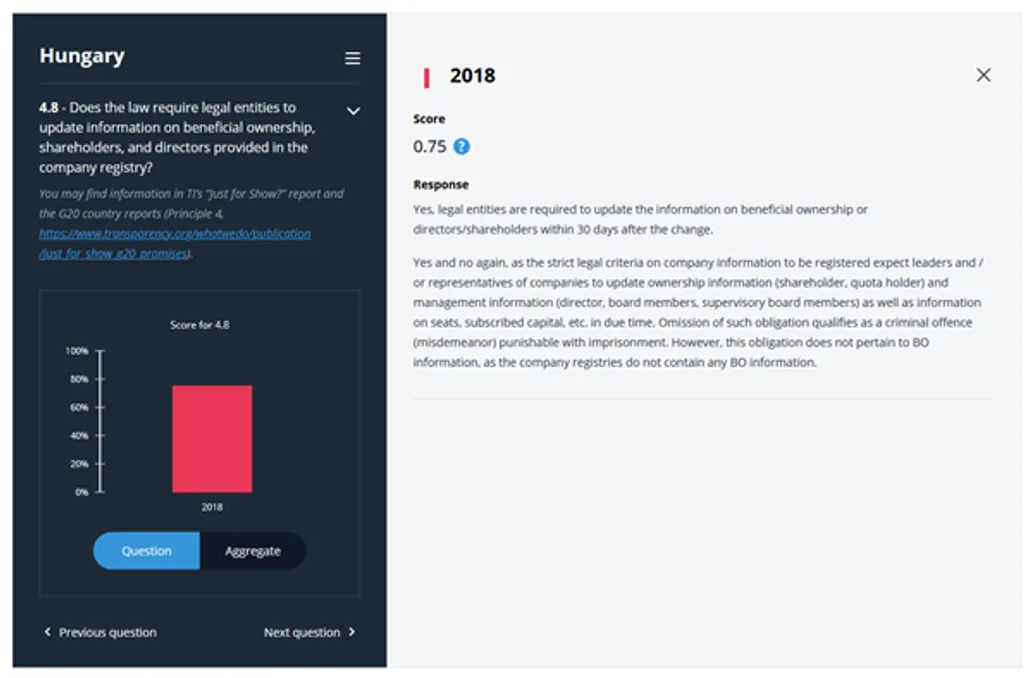Collapse question 4.8 using the down chevron
1024x678 pixels.
[353, 111]
